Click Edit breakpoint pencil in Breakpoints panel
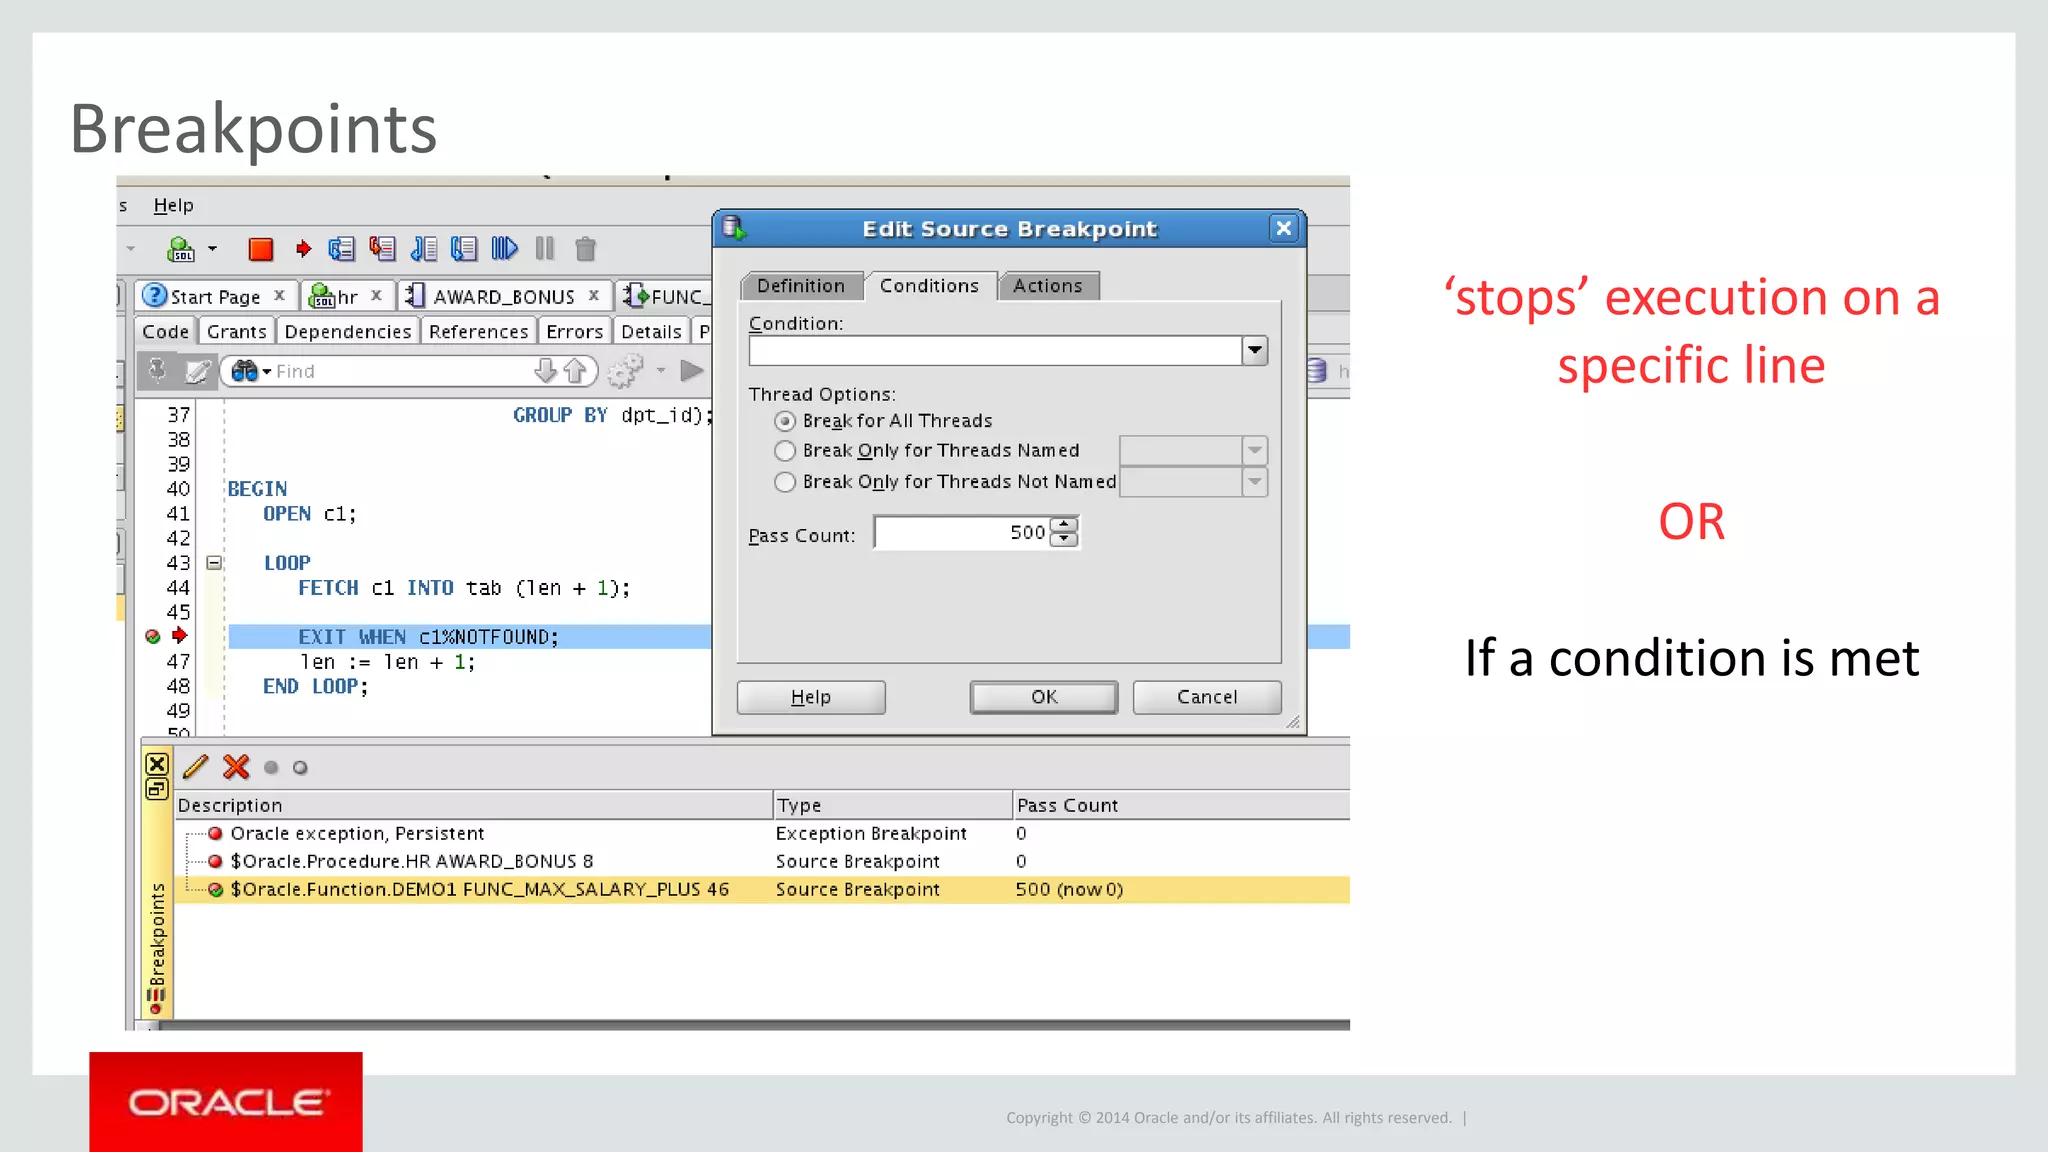 196,767
